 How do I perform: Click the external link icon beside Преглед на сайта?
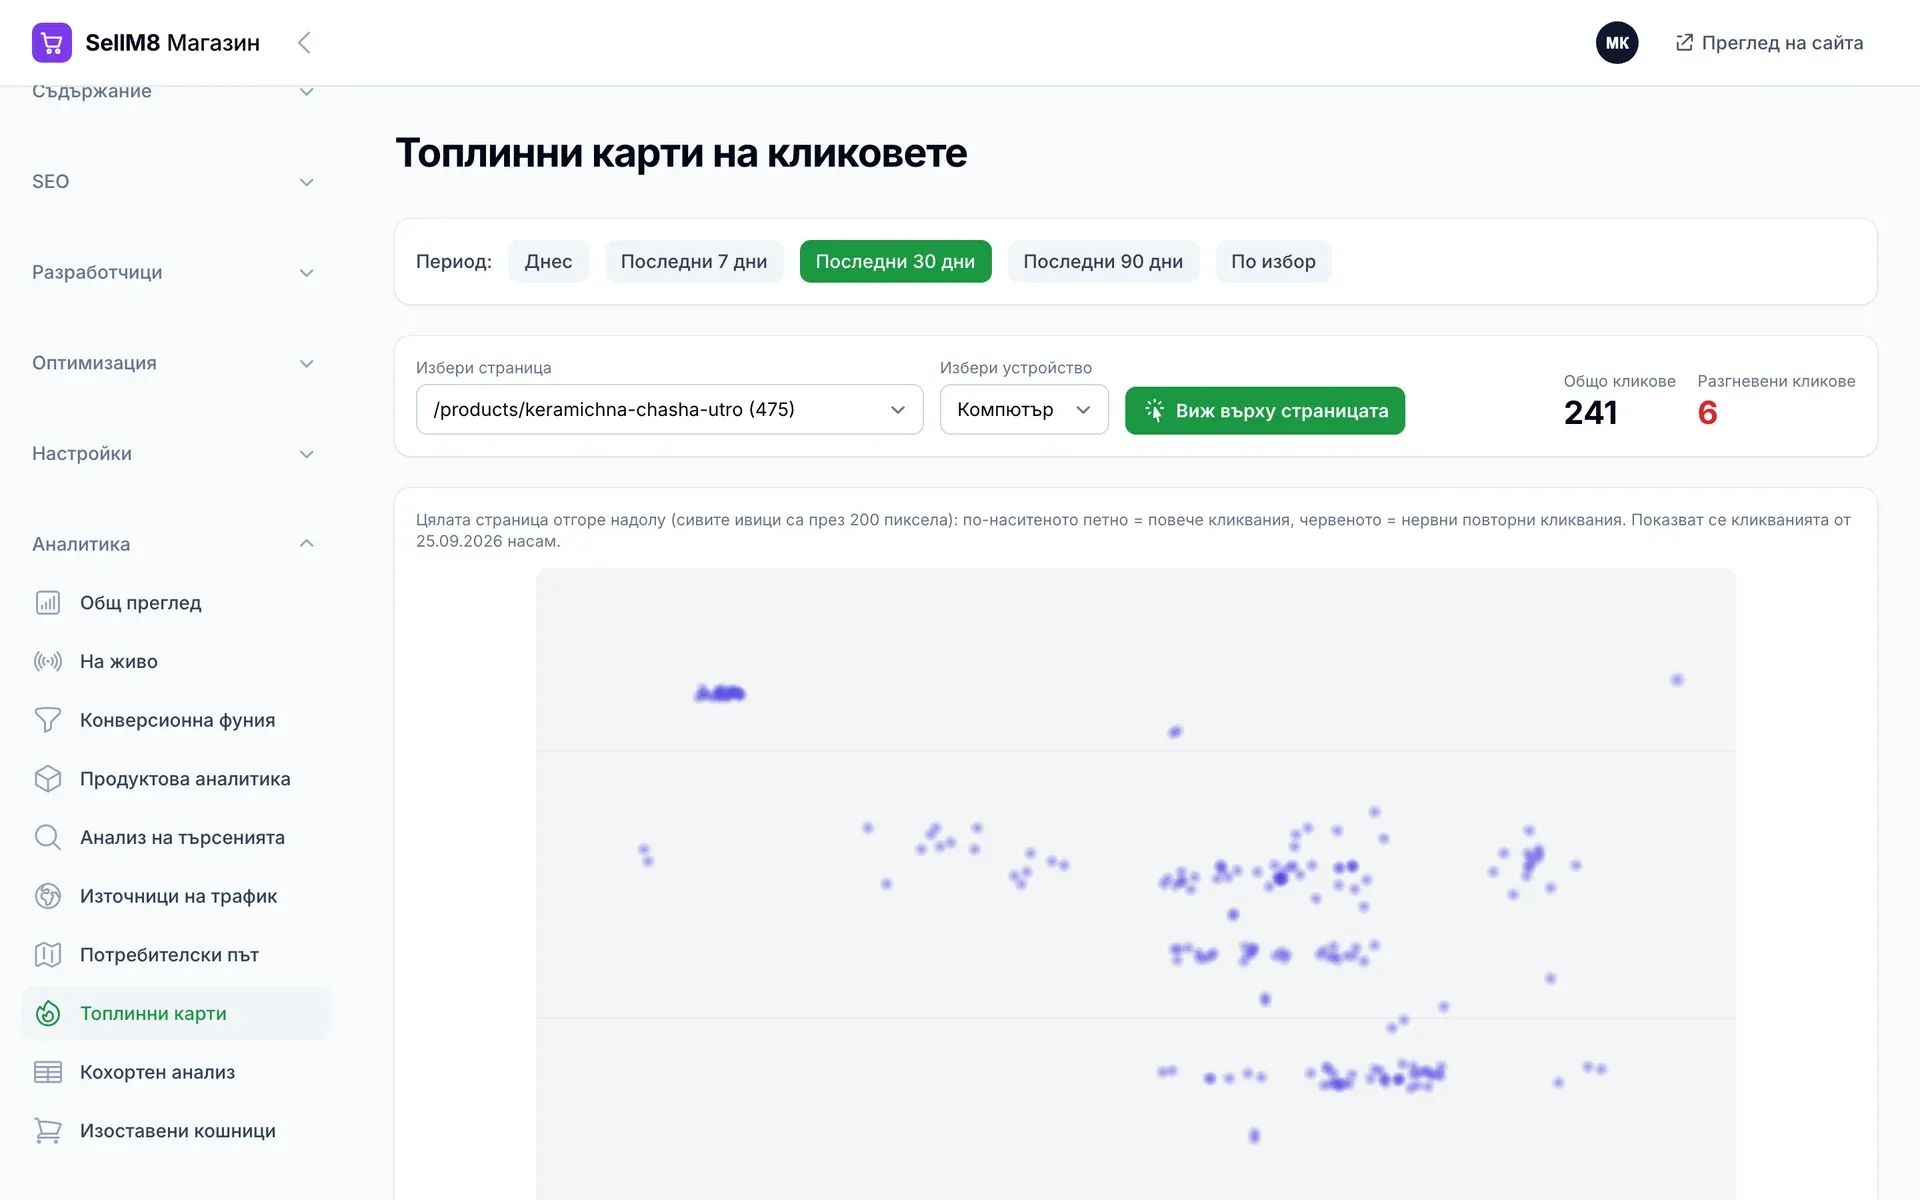pos(1684,43)
